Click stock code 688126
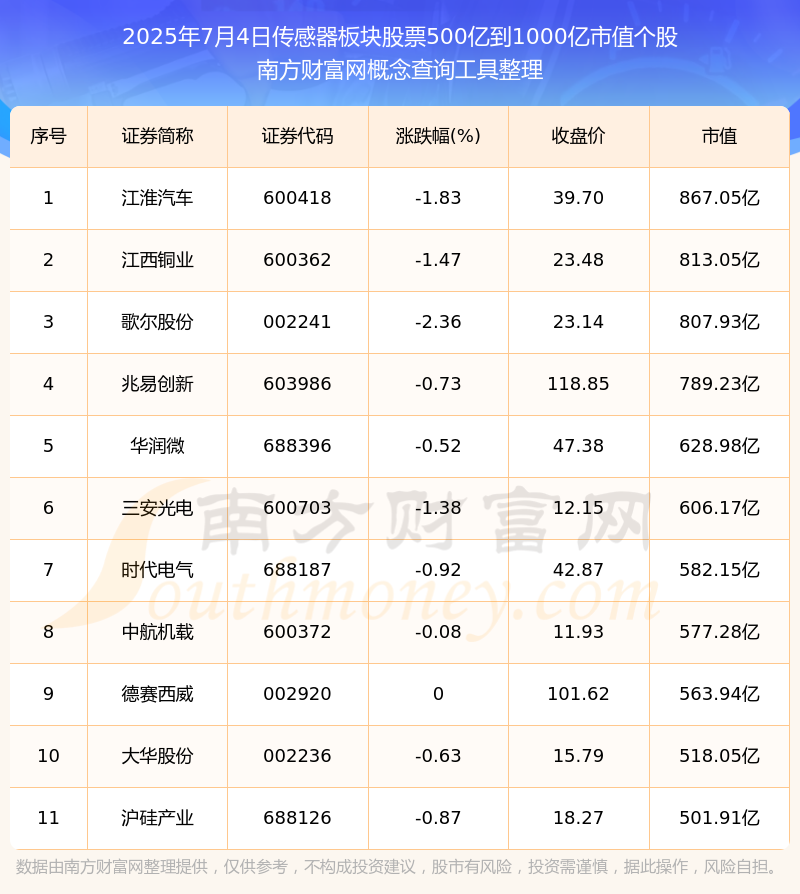The width and height of the screenshot is (800, 894). point(298,818)
